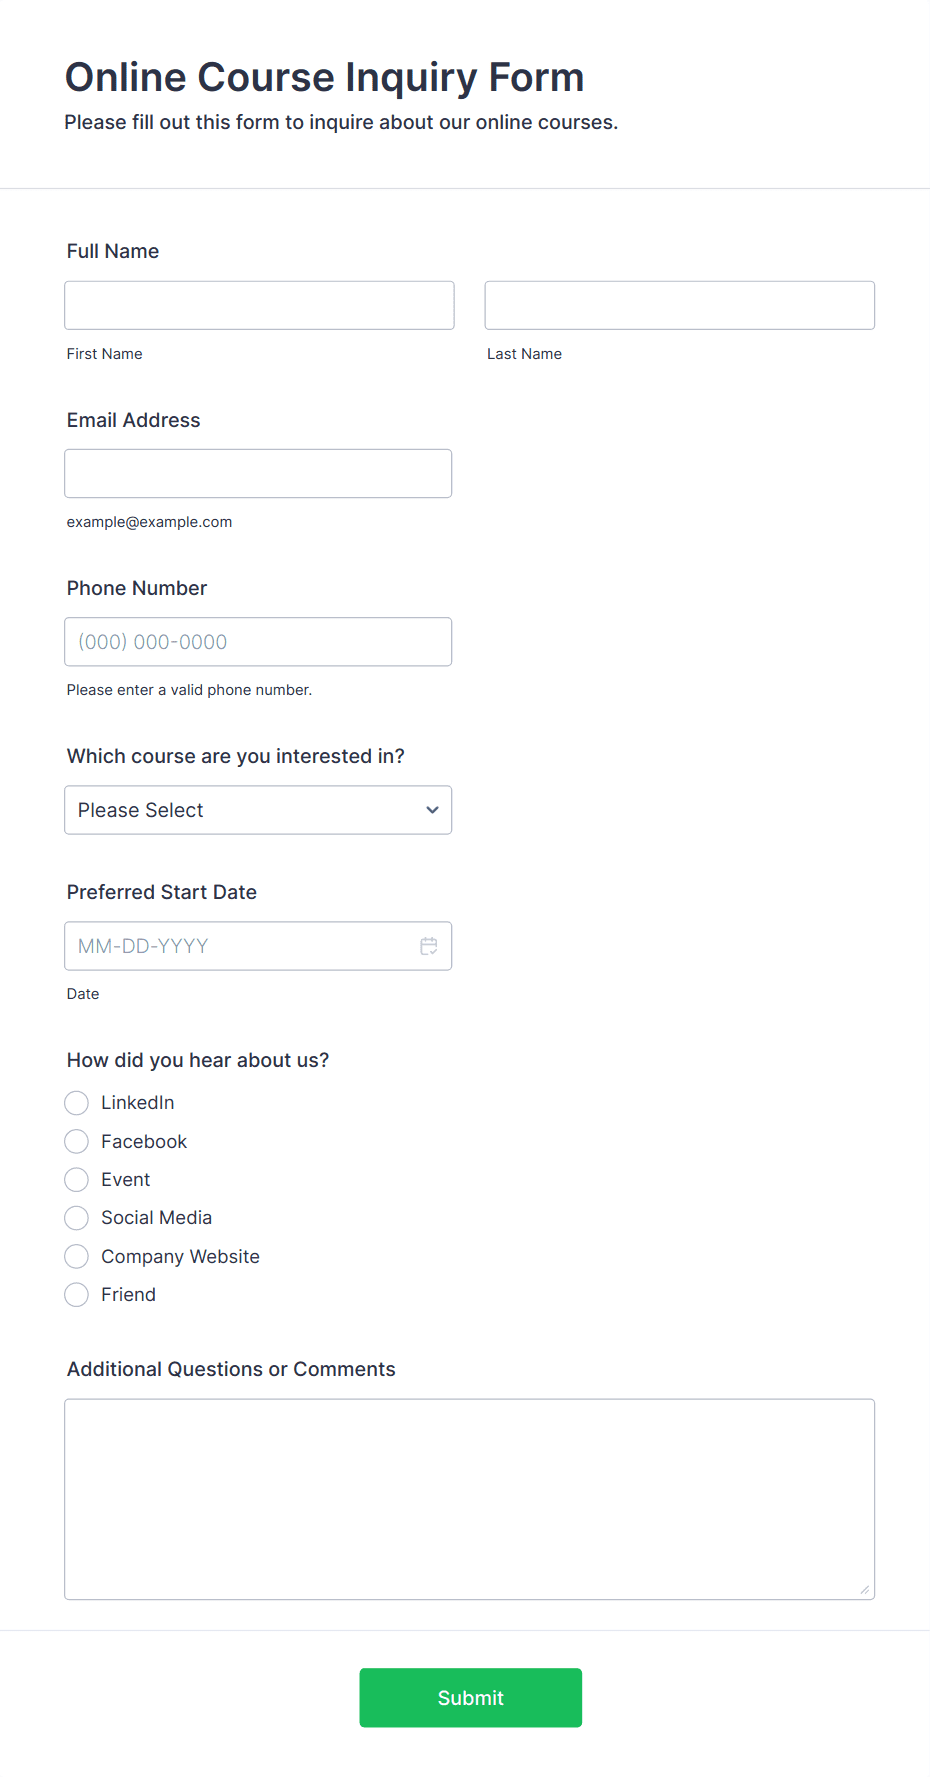Select the Social Media radio button
Image resolution: width=930 pixels, height=1777 pixels.
coord(77,1218)
